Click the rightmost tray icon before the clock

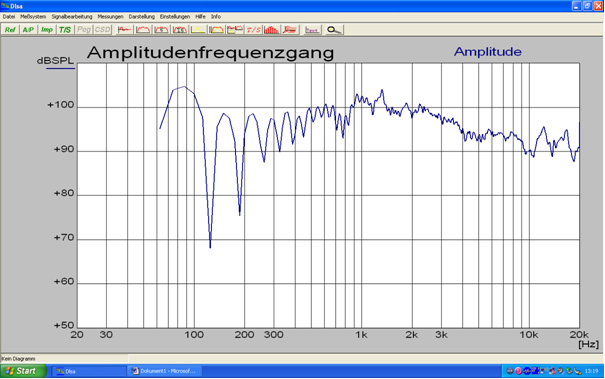(578, 372)
